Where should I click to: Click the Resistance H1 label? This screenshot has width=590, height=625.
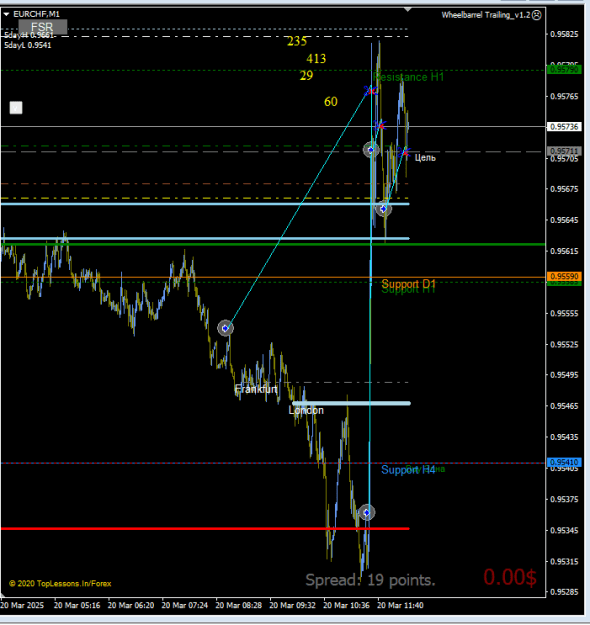(408, 77)
